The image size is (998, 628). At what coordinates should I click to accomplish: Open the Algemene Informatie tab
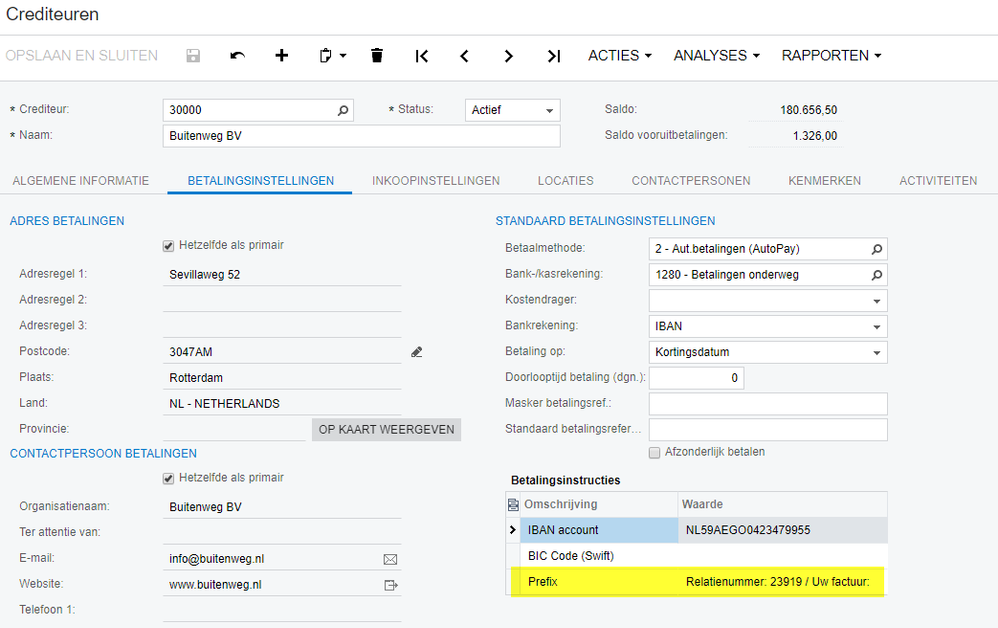(81, 181)
